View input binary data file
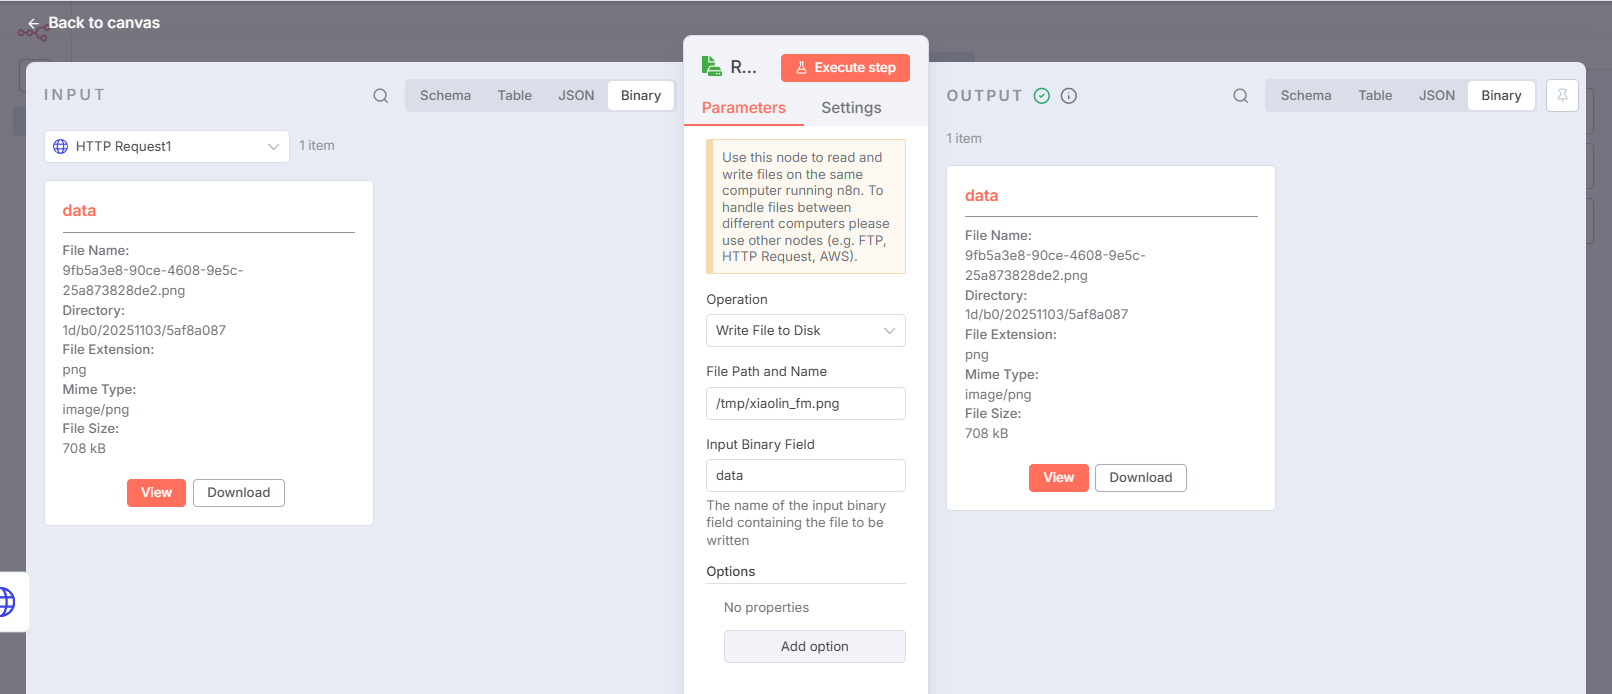1612x694 pixels. point(156,493)
